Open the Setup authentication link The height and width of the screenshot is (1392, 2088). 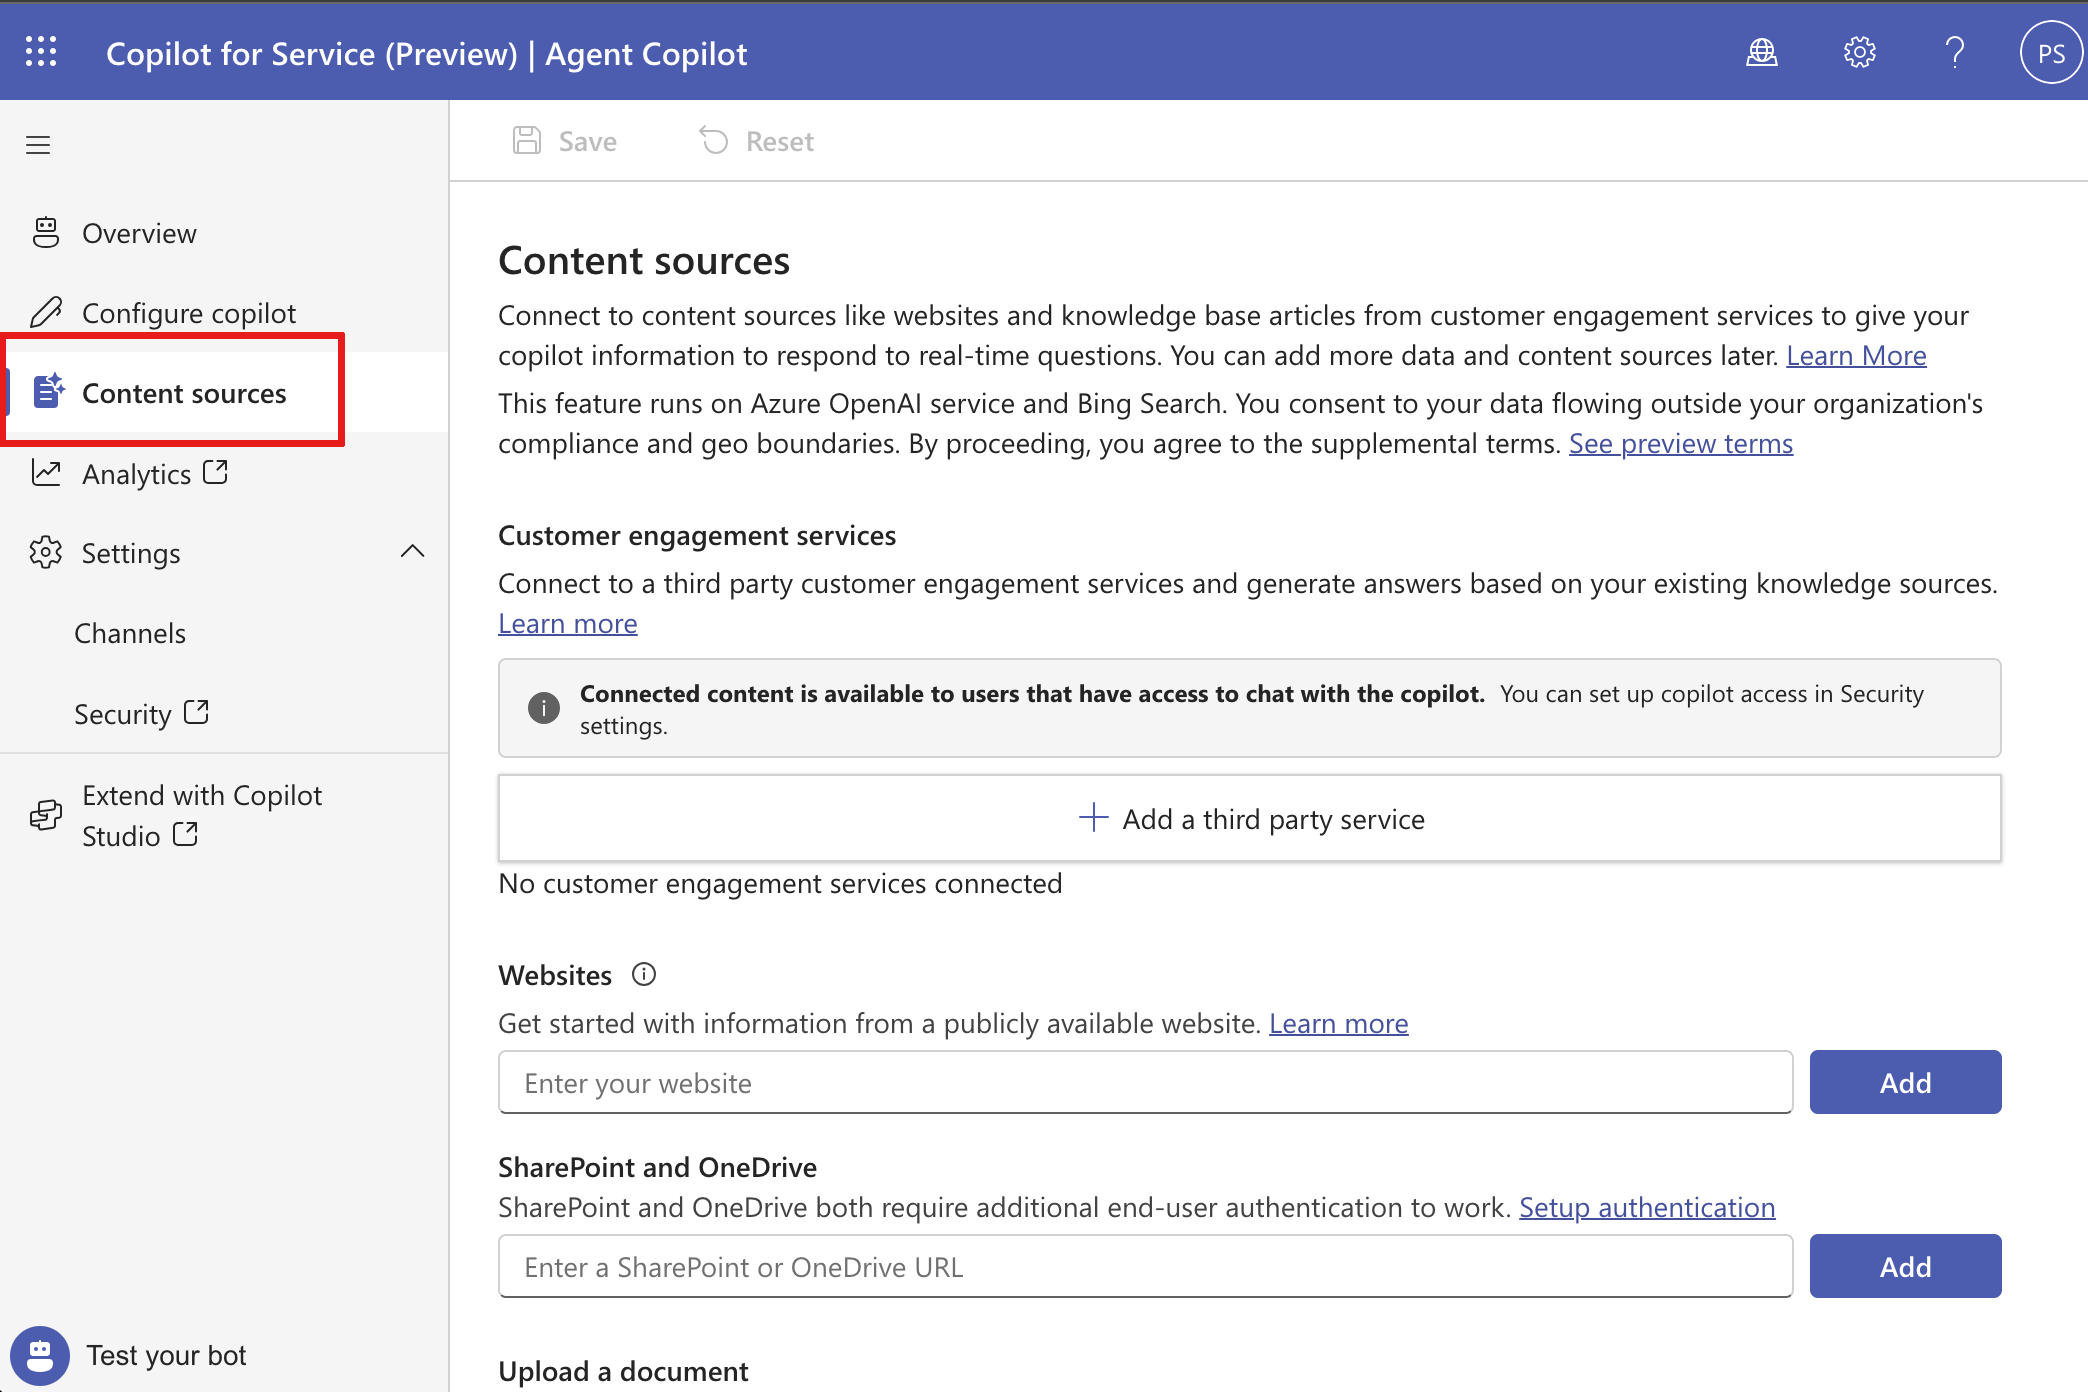click(1647, 1207)
